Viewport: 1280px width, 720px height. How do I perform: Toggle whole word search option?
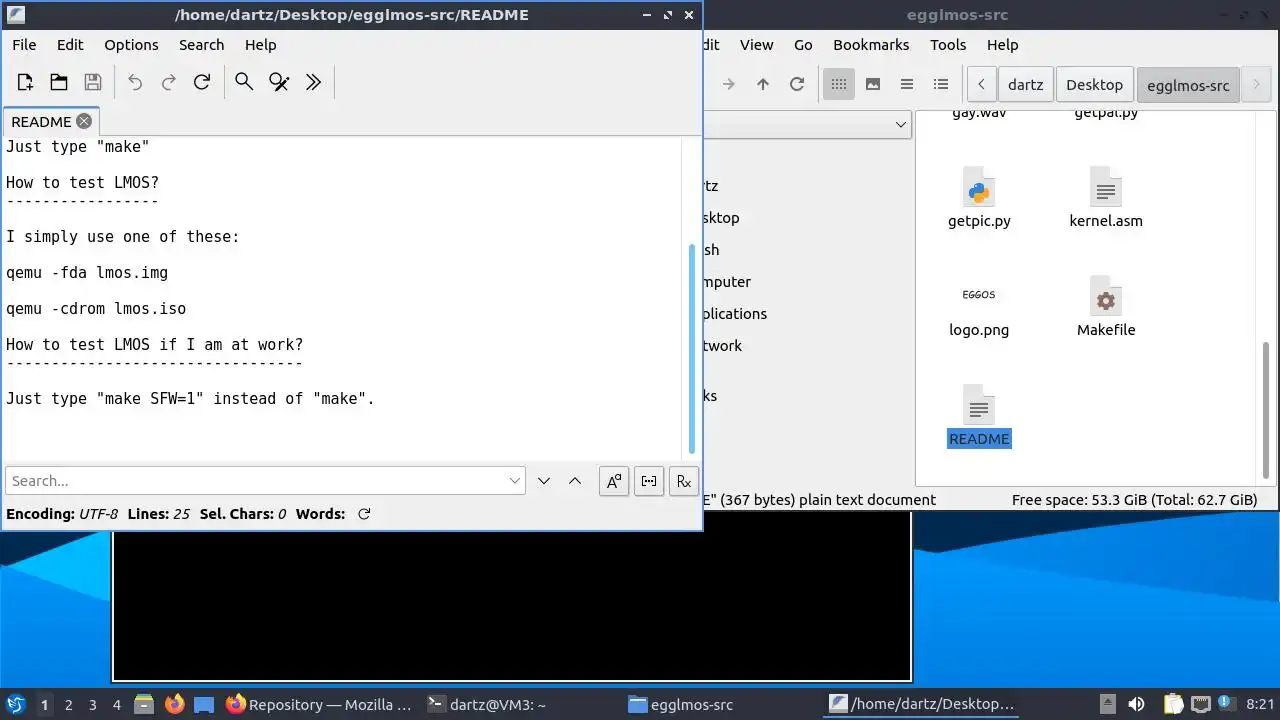649,481
